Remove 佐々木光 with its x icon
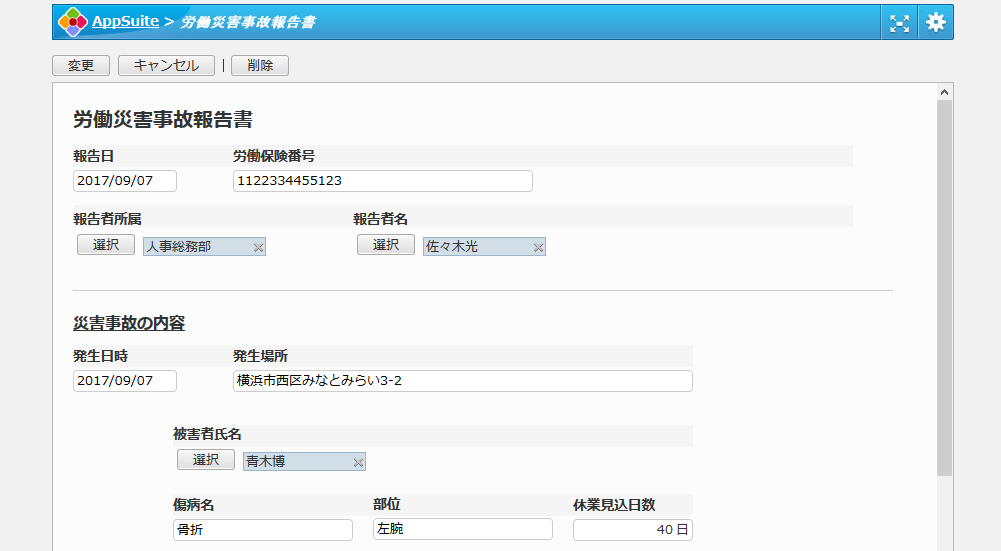The width and height of the screenshot is (1001, 551). pyautogui.click(x=538, y=248)
